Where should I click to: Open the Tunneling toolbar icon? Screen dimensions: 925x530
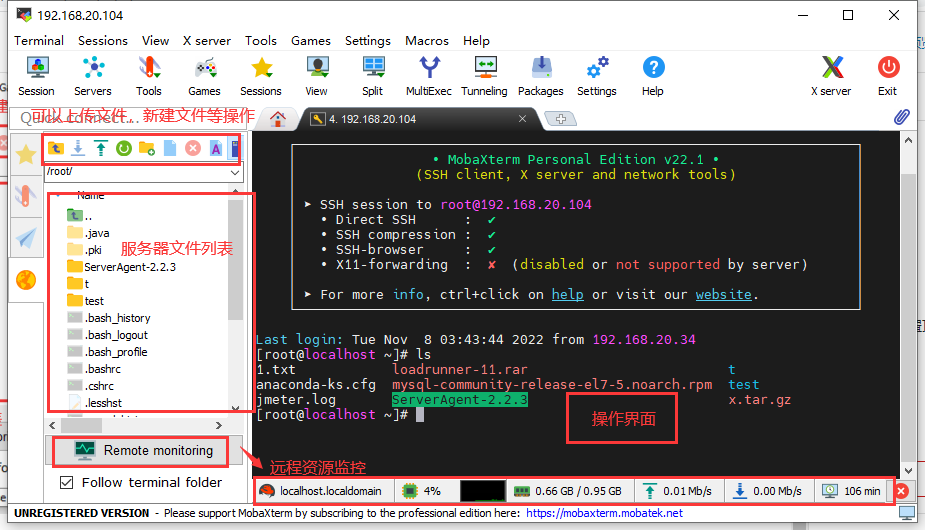[484, 76]
